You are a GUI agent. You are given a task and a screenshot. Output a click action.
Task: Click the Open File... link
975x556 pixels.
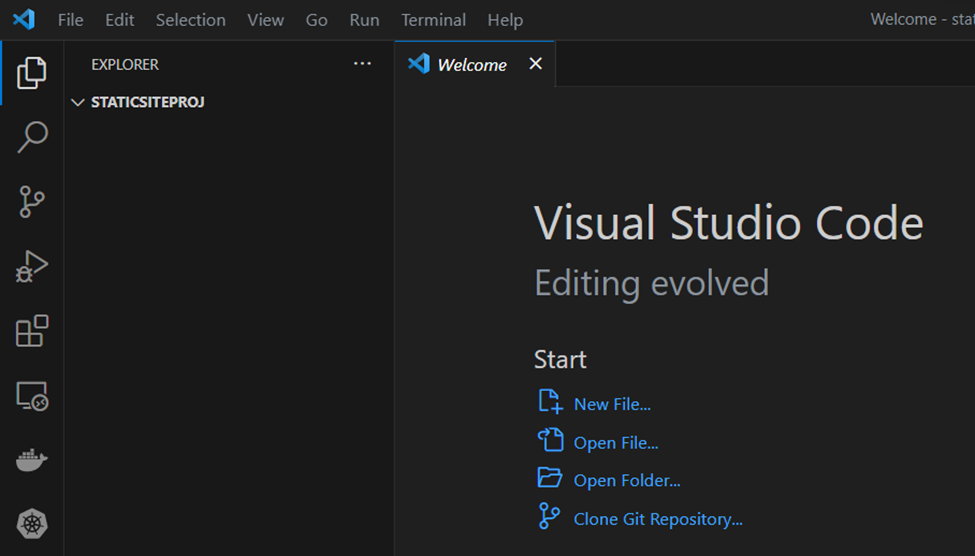tap(616, 443)
